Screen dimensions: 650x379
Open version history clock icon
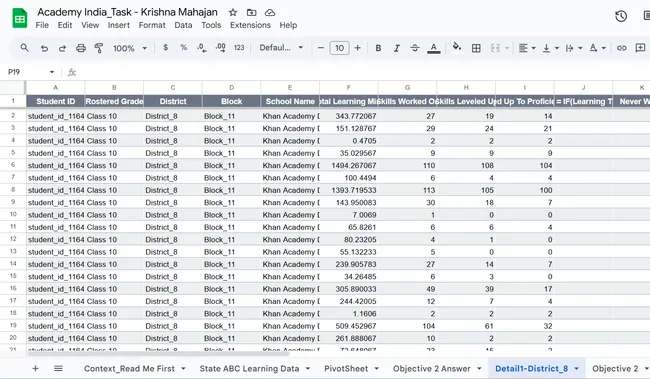621,17
